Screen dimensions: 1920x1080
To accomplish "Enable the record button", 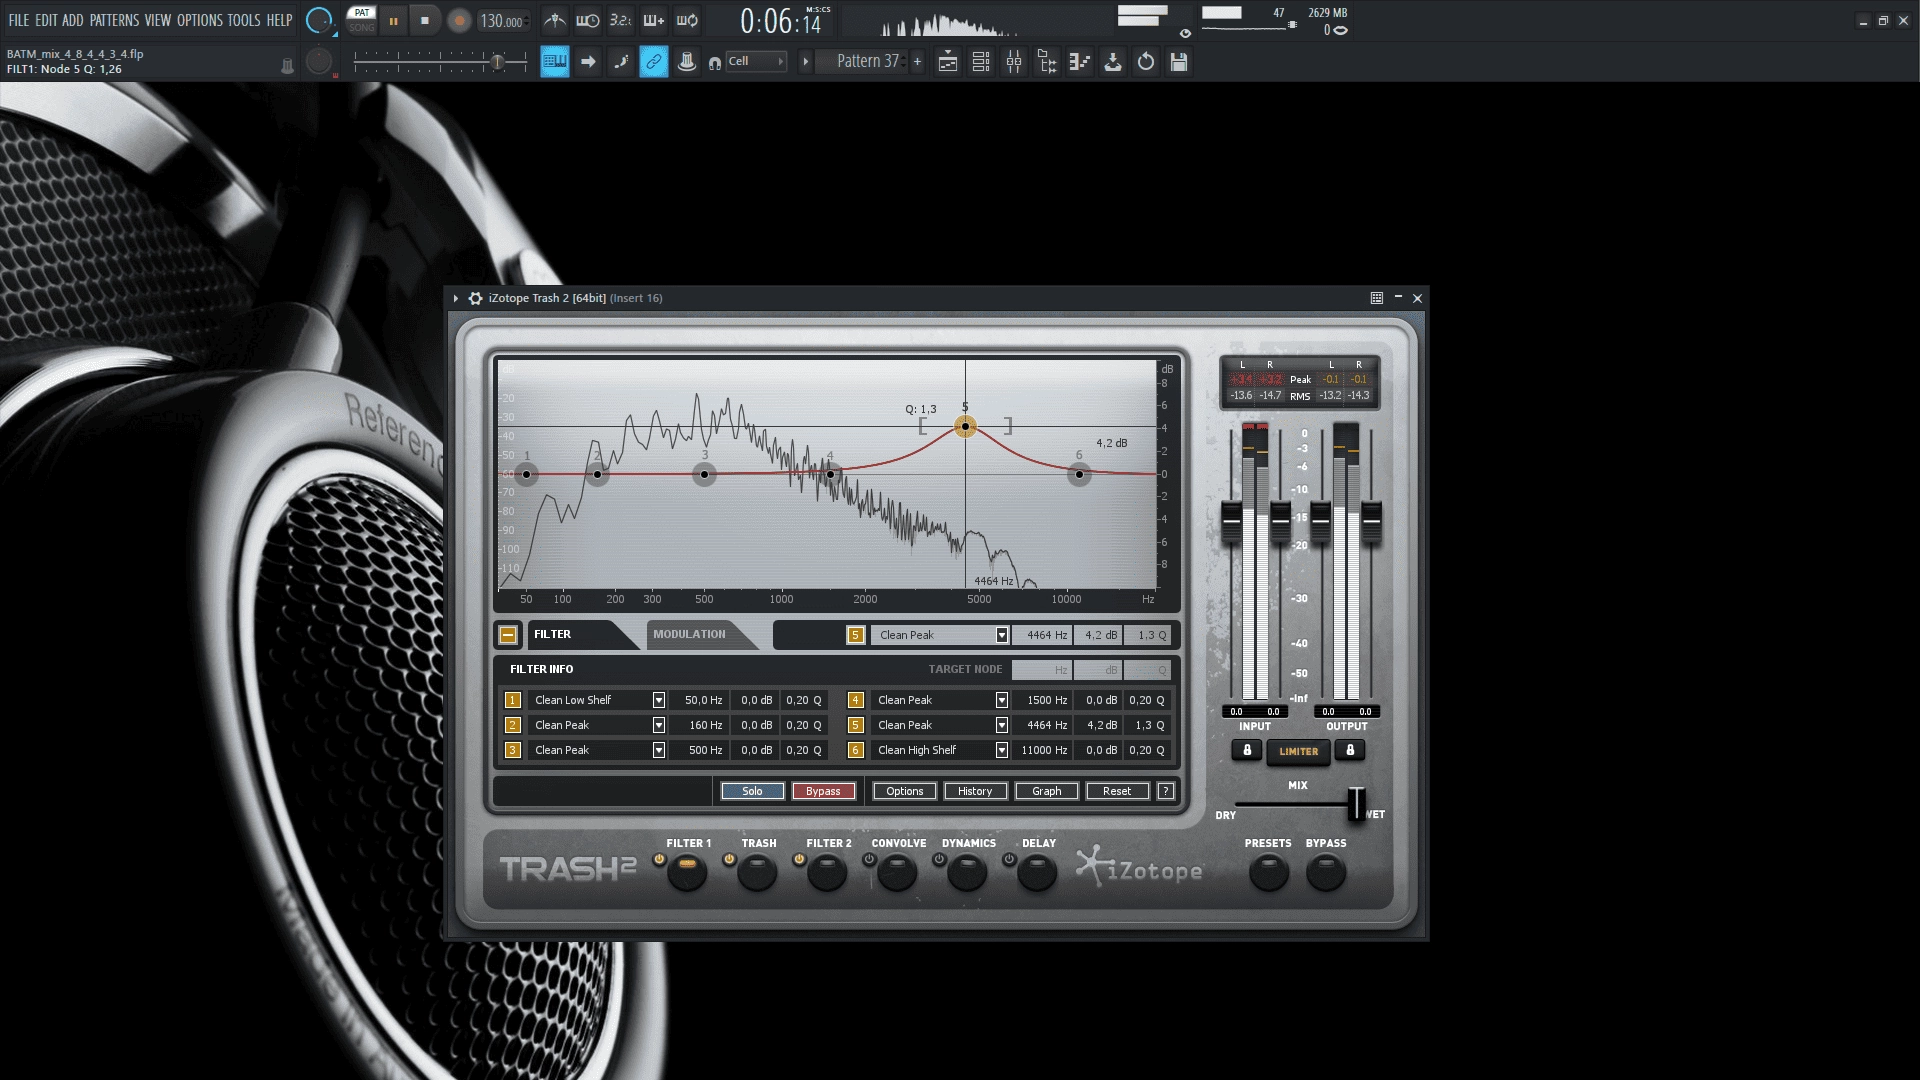I will click(459, 20).
